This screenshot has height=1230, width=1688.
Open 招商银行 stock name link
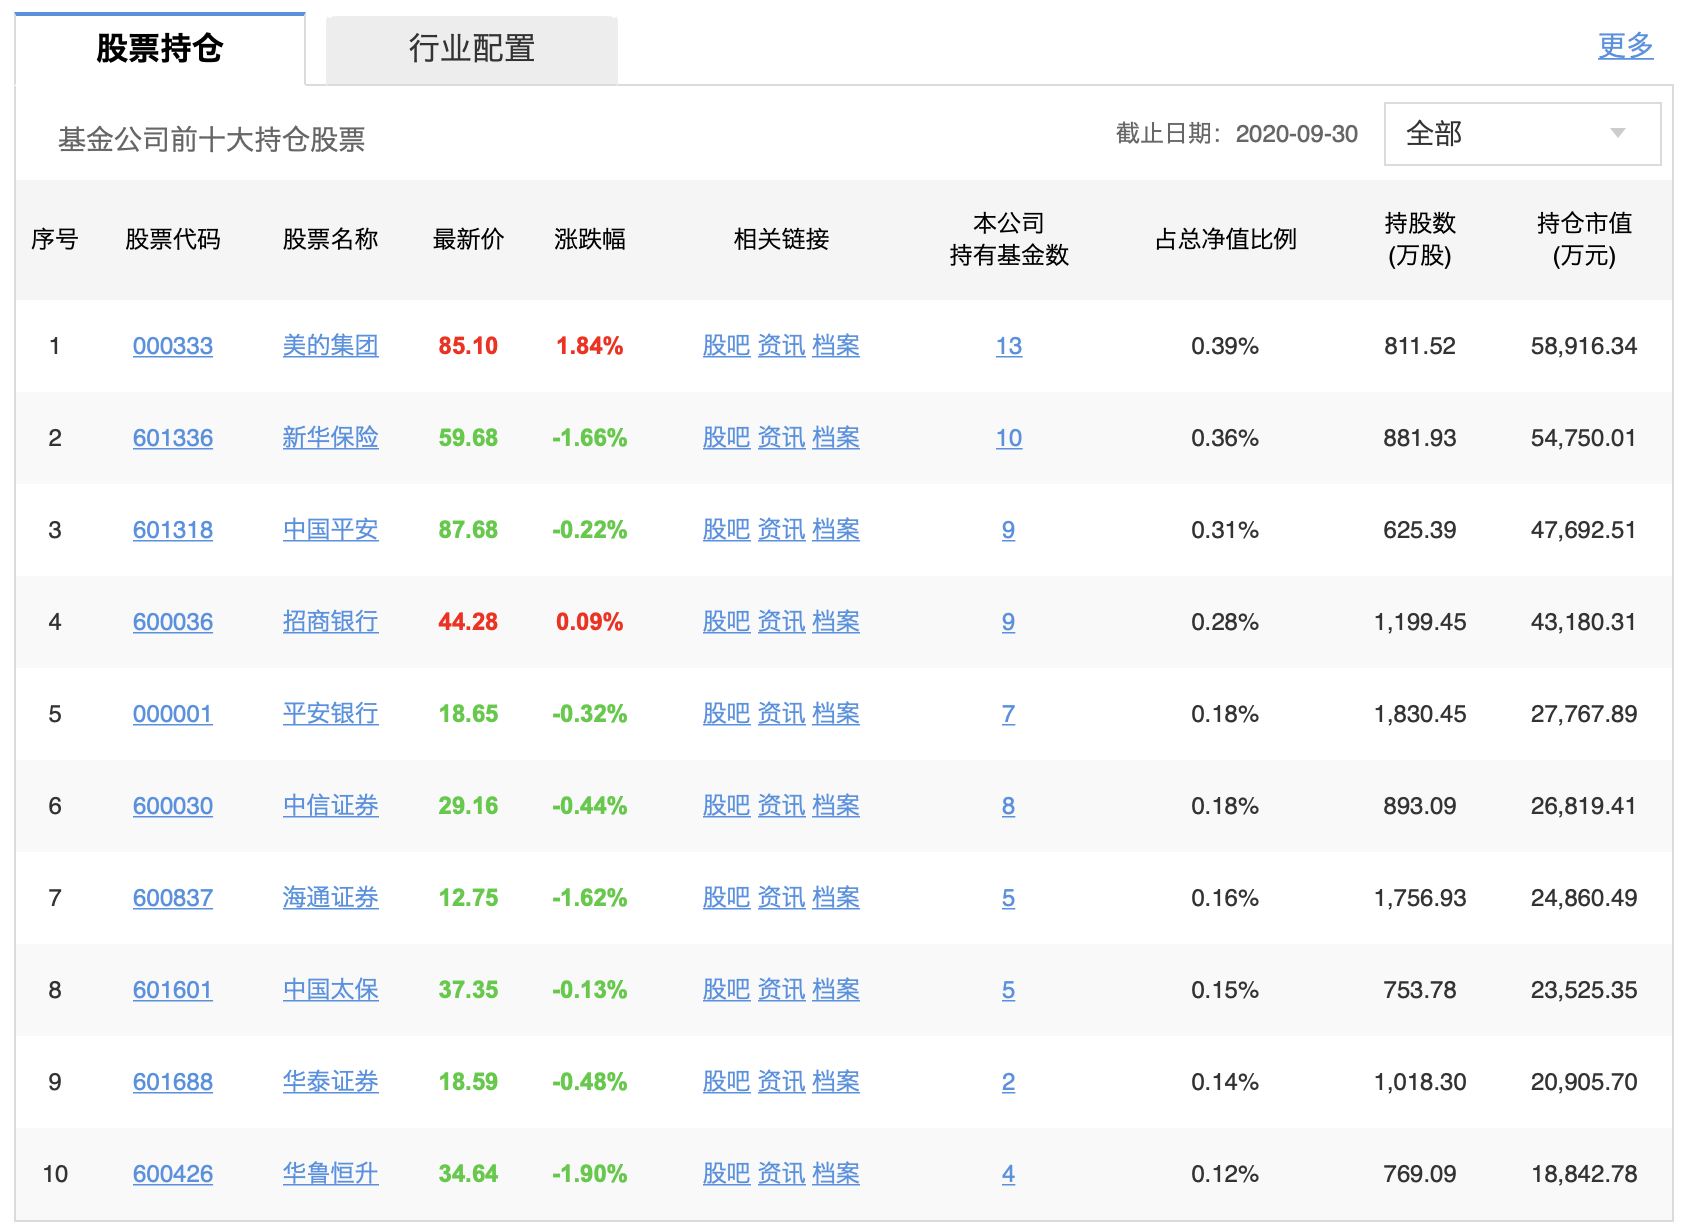tap(330, 622)
